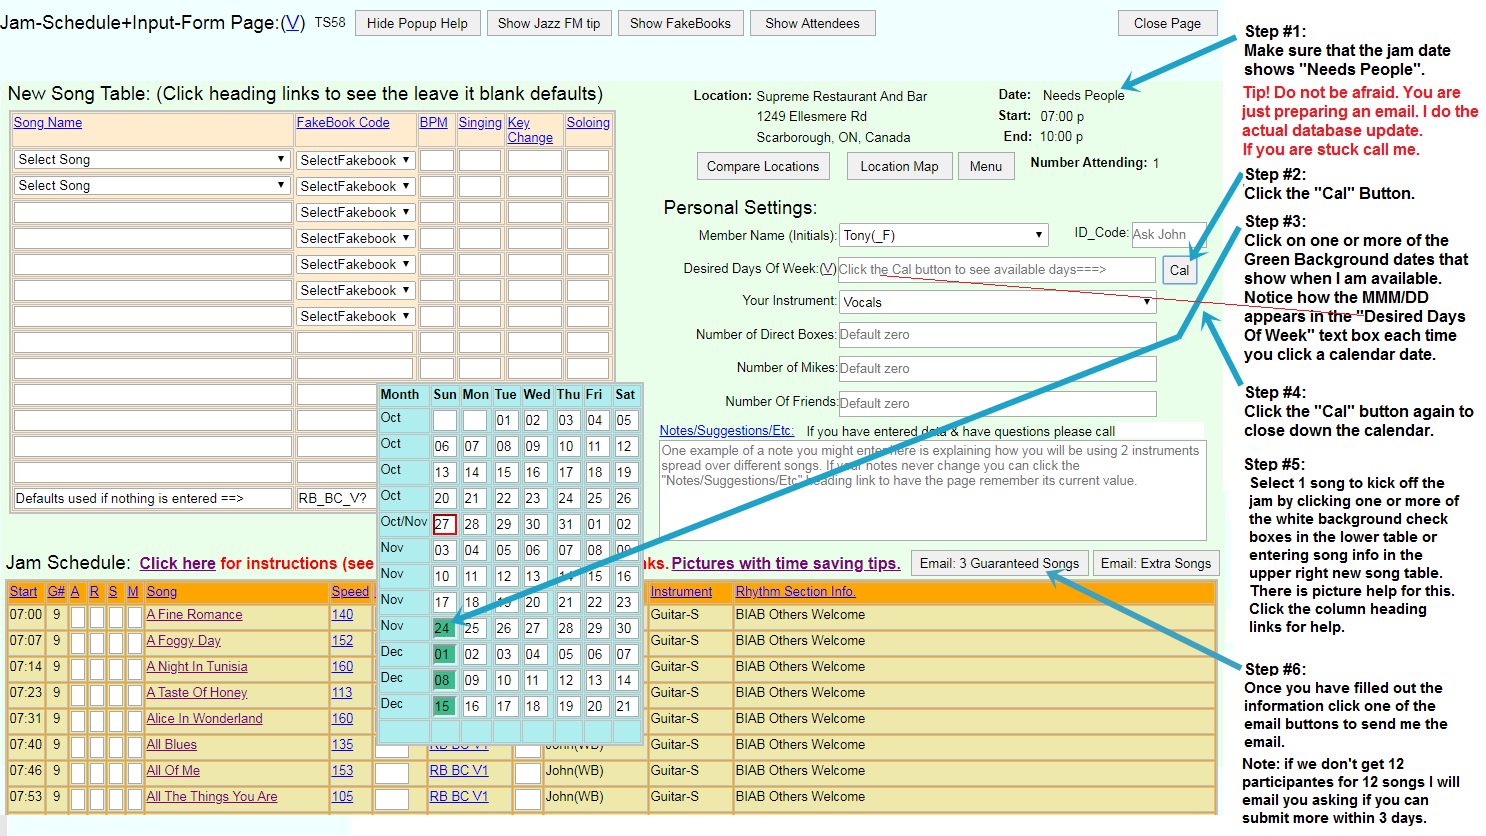
Task: Tick the R checkbox for All Blues
Action: click(97, 746)
